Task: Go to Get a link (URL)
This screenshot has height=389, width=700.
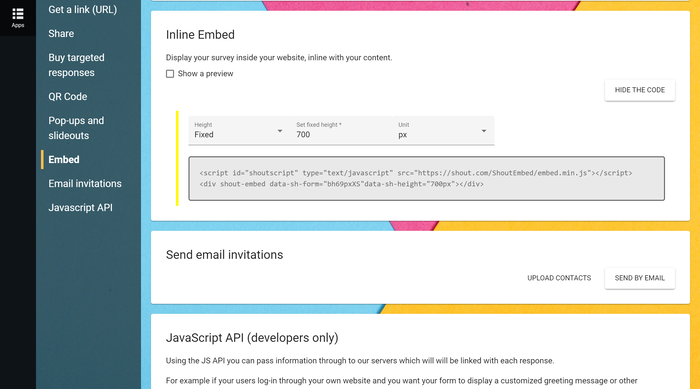Action: (x=83, y=9)
